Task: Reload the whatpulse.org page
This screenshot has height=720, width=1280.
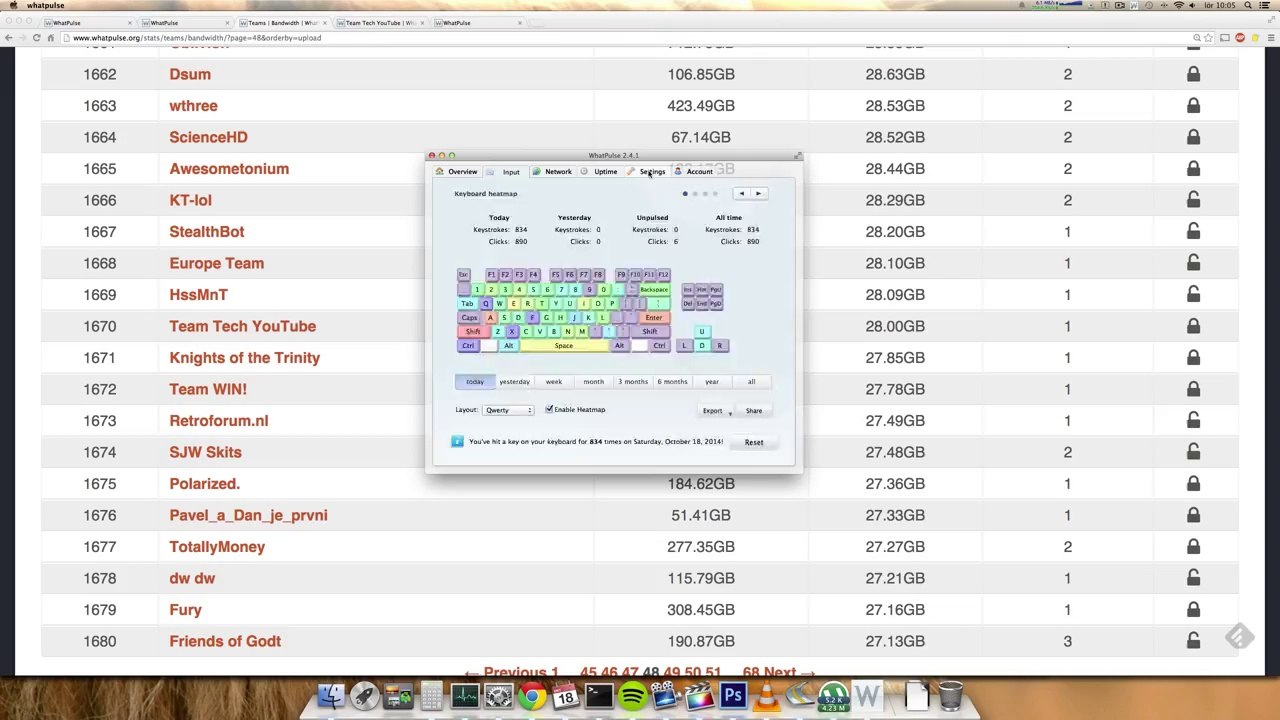Action: pyautogui.click(x=36, y=38)
